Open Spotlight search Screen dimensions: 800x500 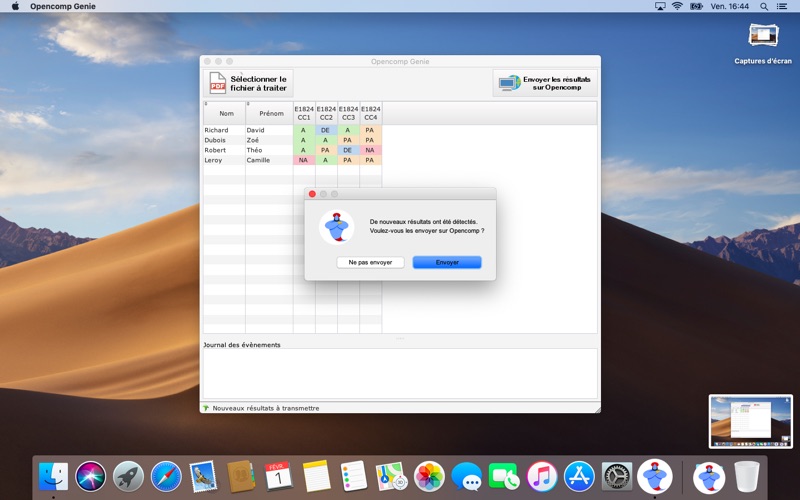point(764,6)
